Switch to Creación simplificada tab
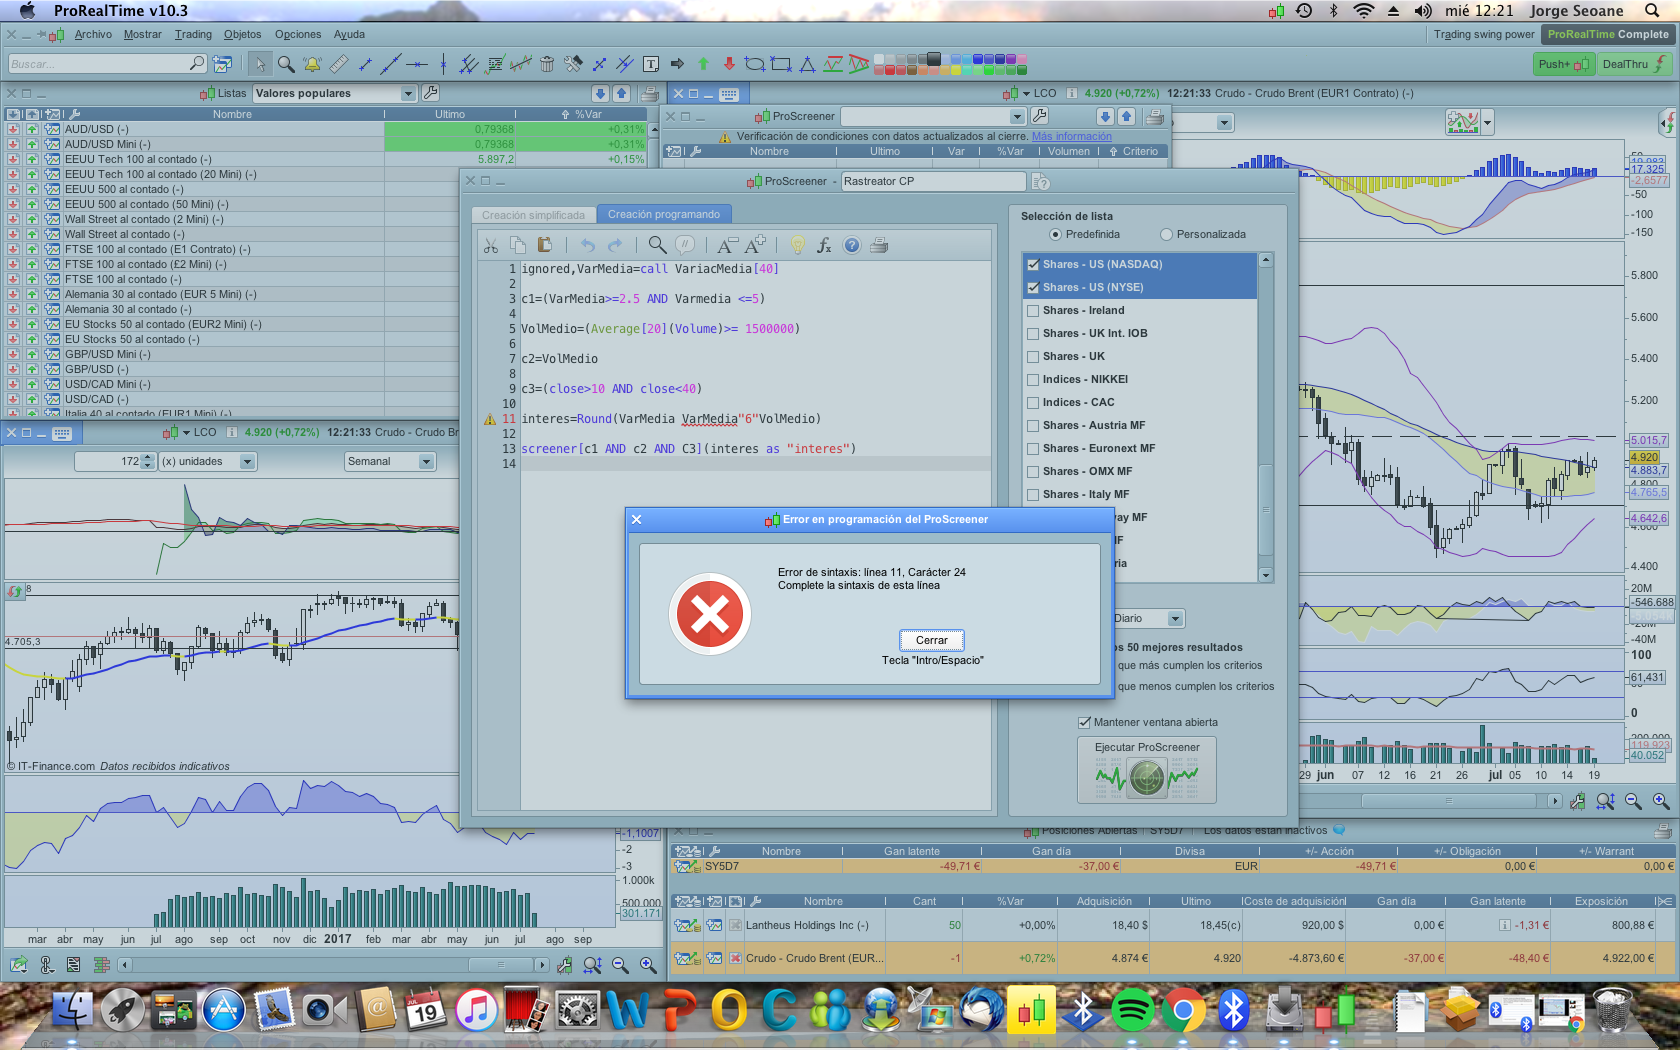 533,215
